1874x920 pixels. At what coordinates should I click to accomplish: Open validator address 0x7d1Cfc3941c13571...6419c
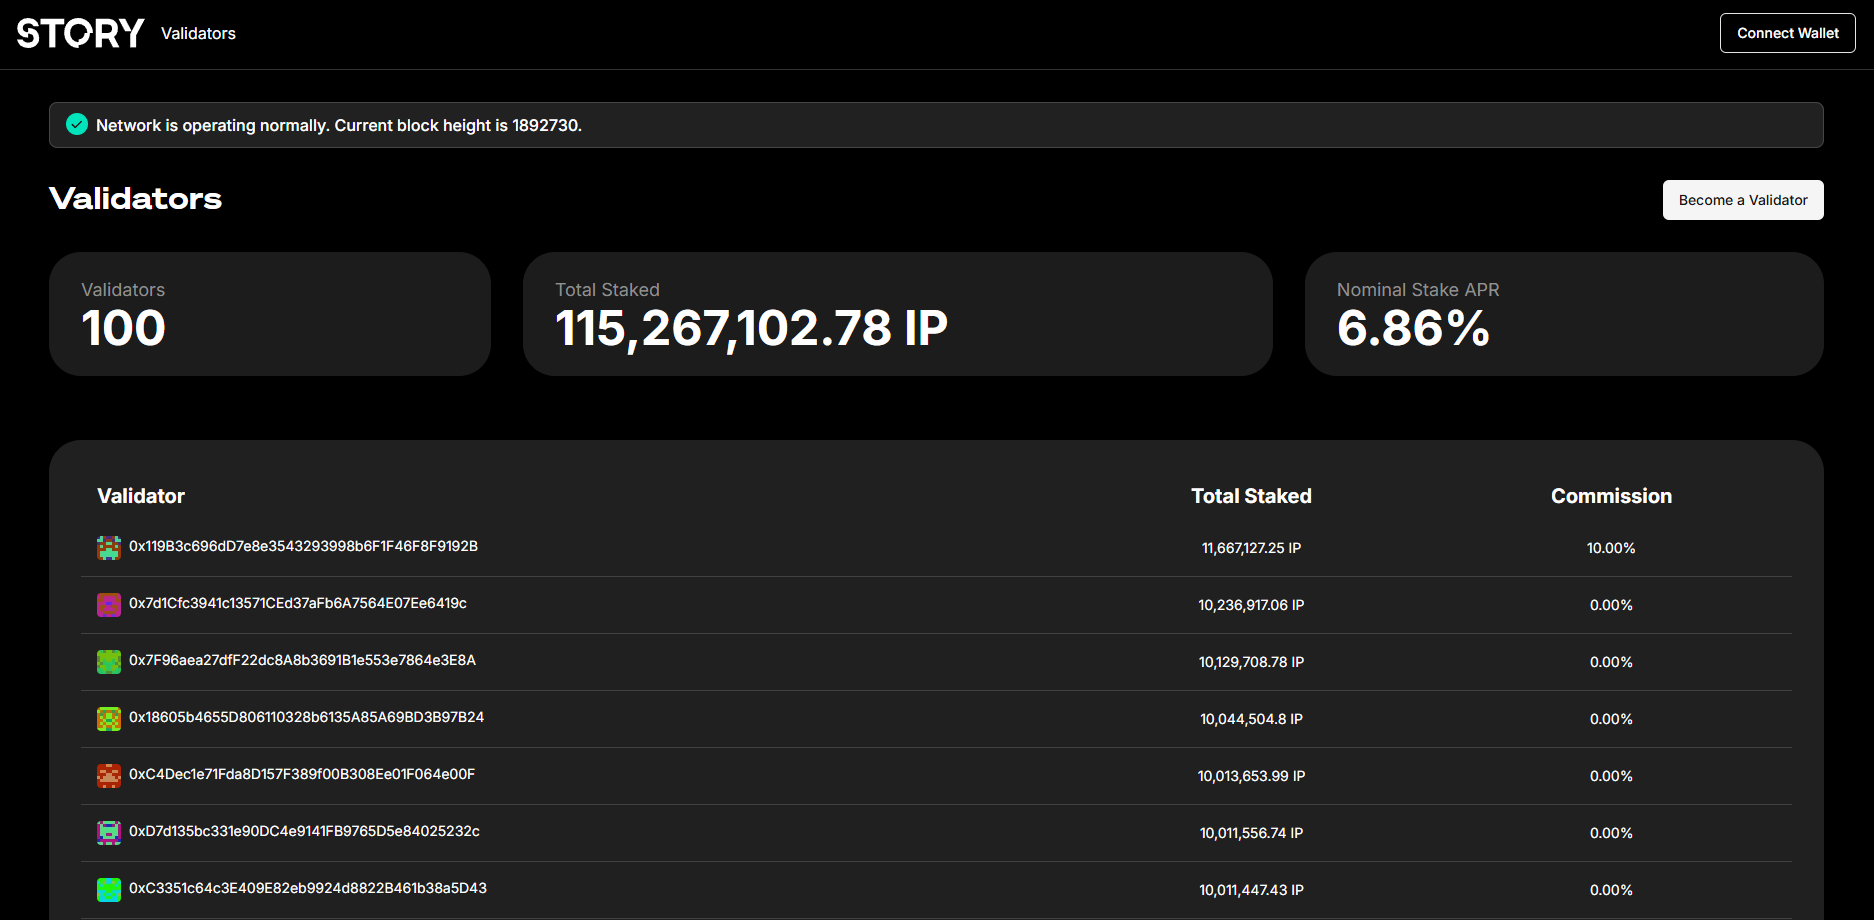pos(298,604)
